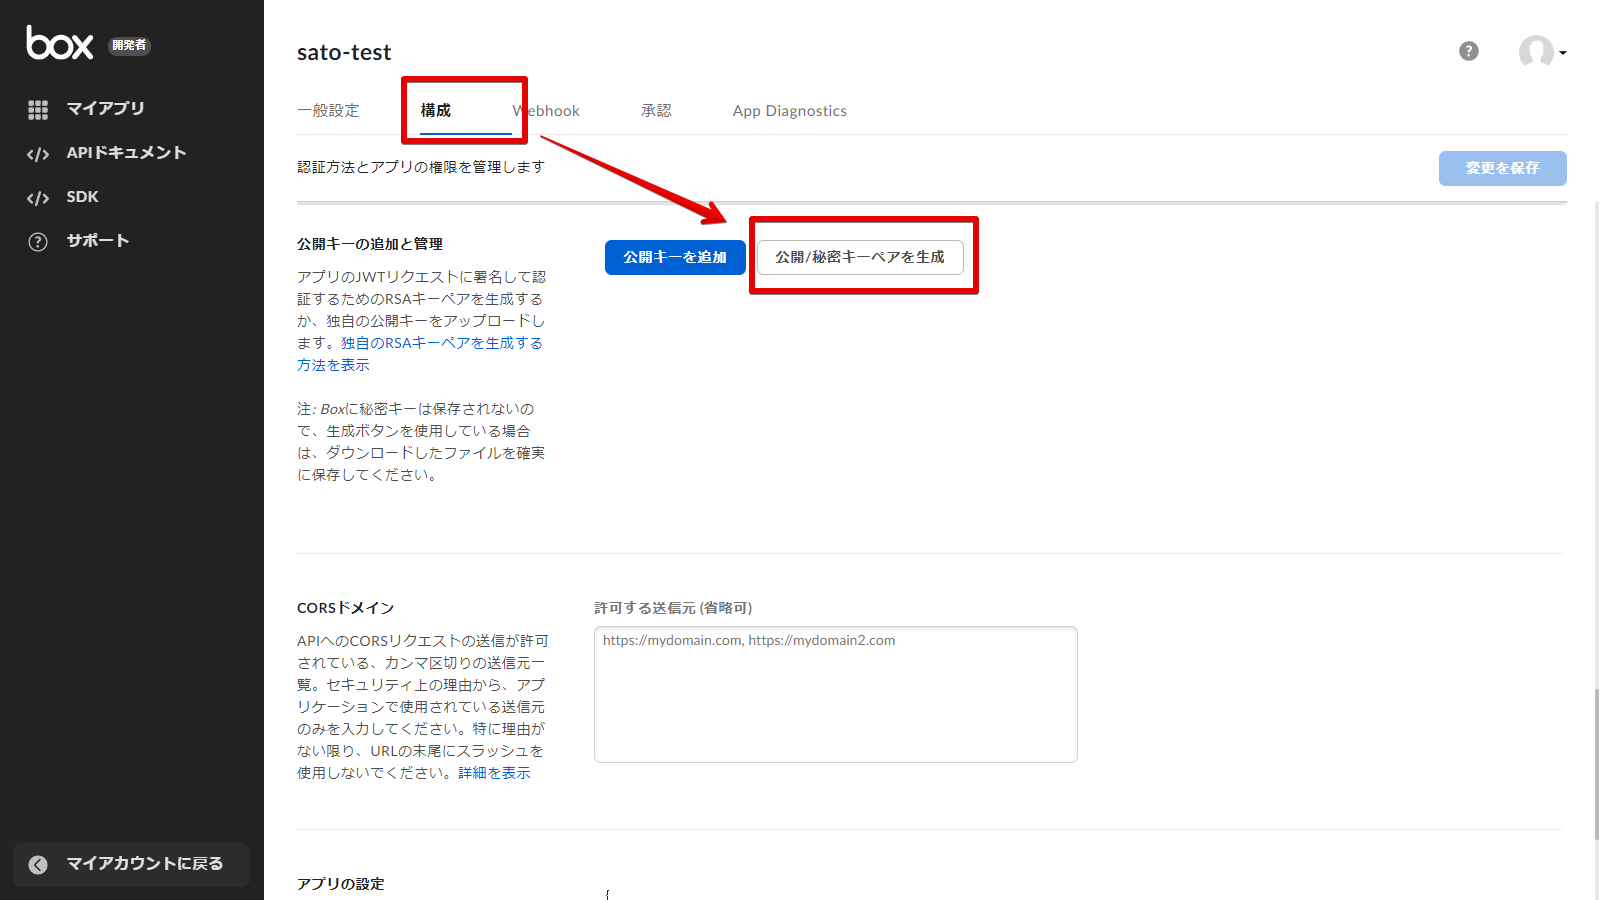Open help via the top-right question icon
The width and height of the screenshot is (1599, 900).
point(1469,51)
